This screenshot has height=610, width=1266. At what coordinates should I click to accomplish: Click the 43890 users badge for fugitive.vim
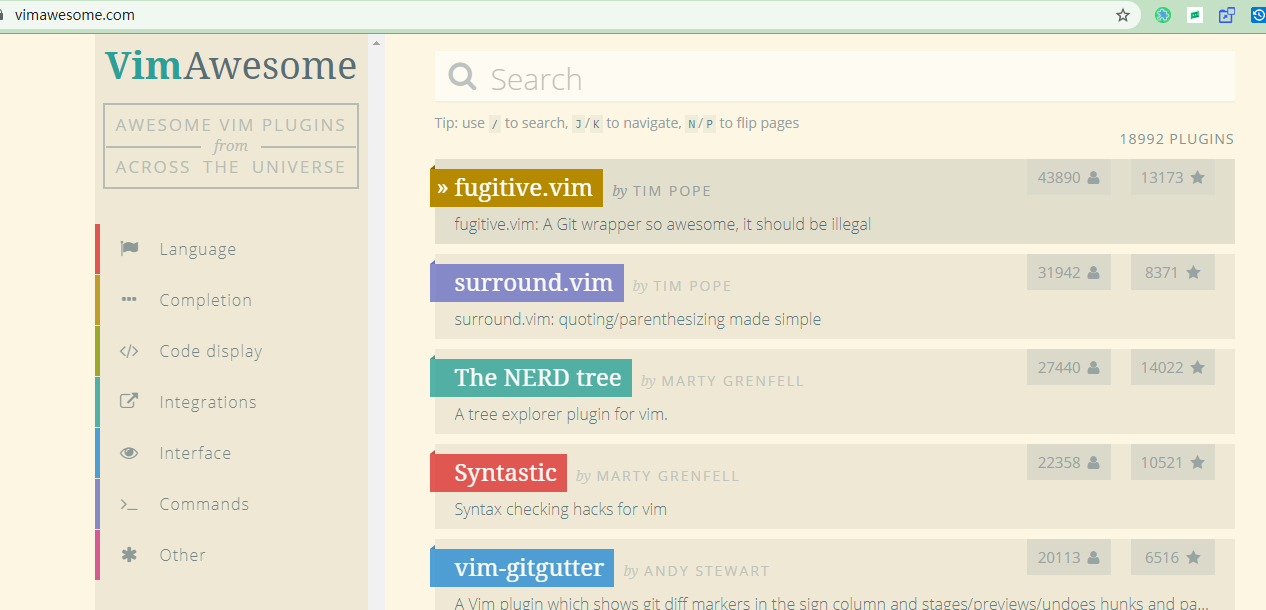pos(1069,177)
